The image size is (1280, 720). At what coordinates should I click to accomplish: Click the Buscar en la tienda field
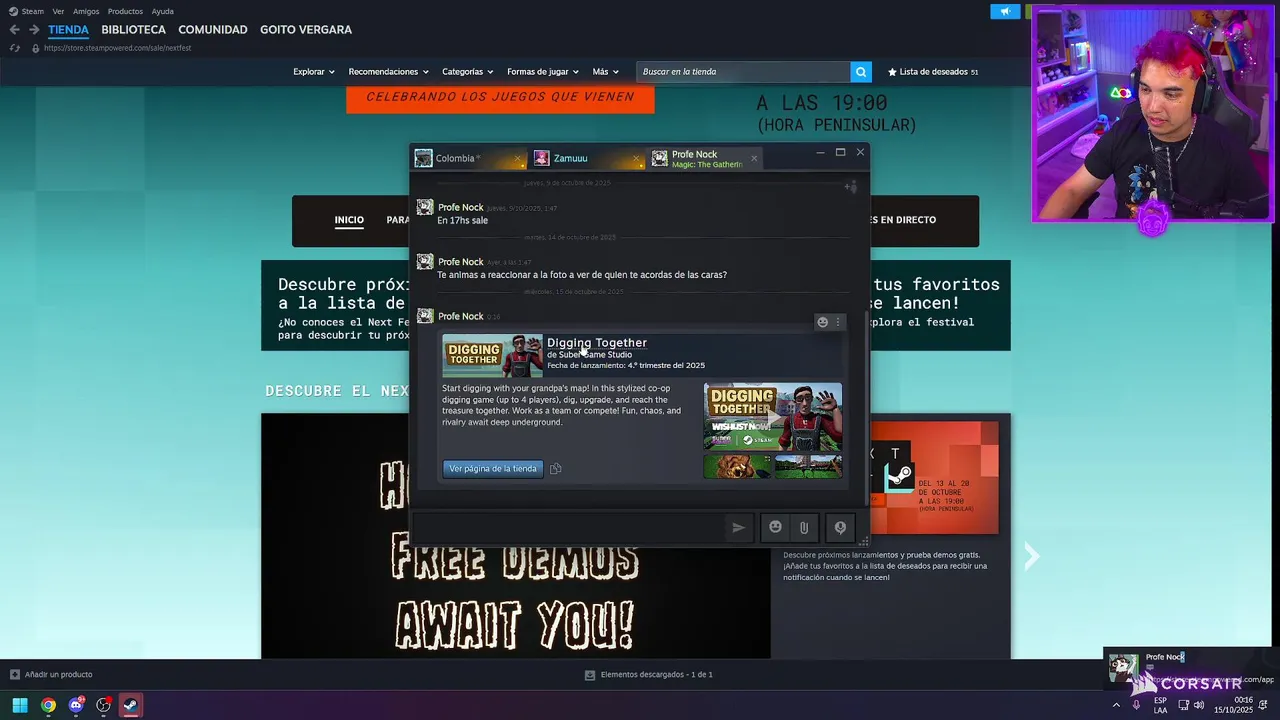(743, 72)
